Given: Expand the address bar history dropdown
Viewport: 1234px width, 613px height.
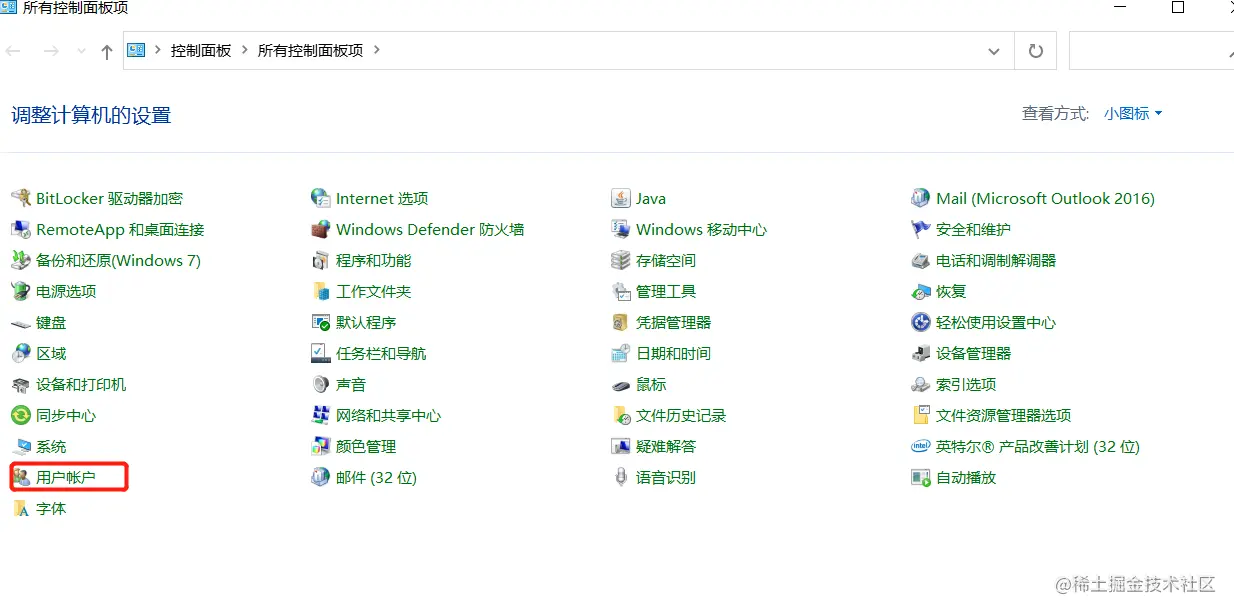Looking at the screenshot, I should [x=994, y=50].
